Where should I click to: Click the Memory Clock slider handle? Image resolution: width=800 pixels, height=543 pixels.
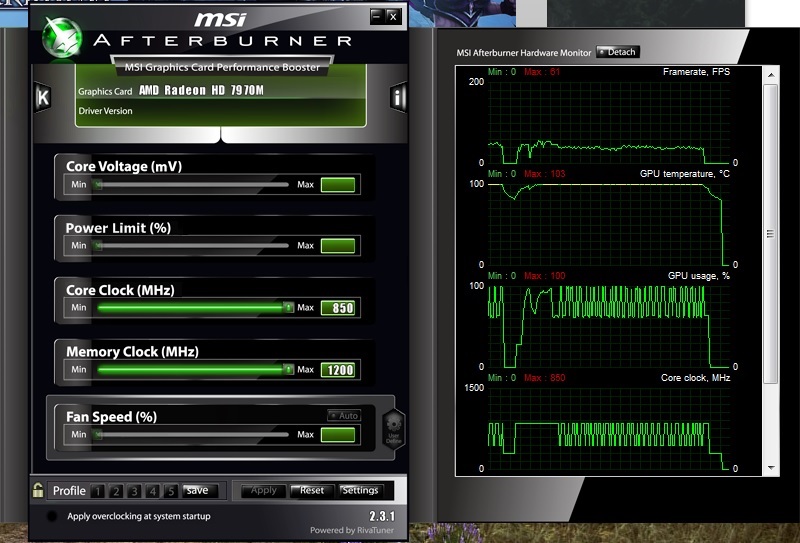[x=288, y=369]
